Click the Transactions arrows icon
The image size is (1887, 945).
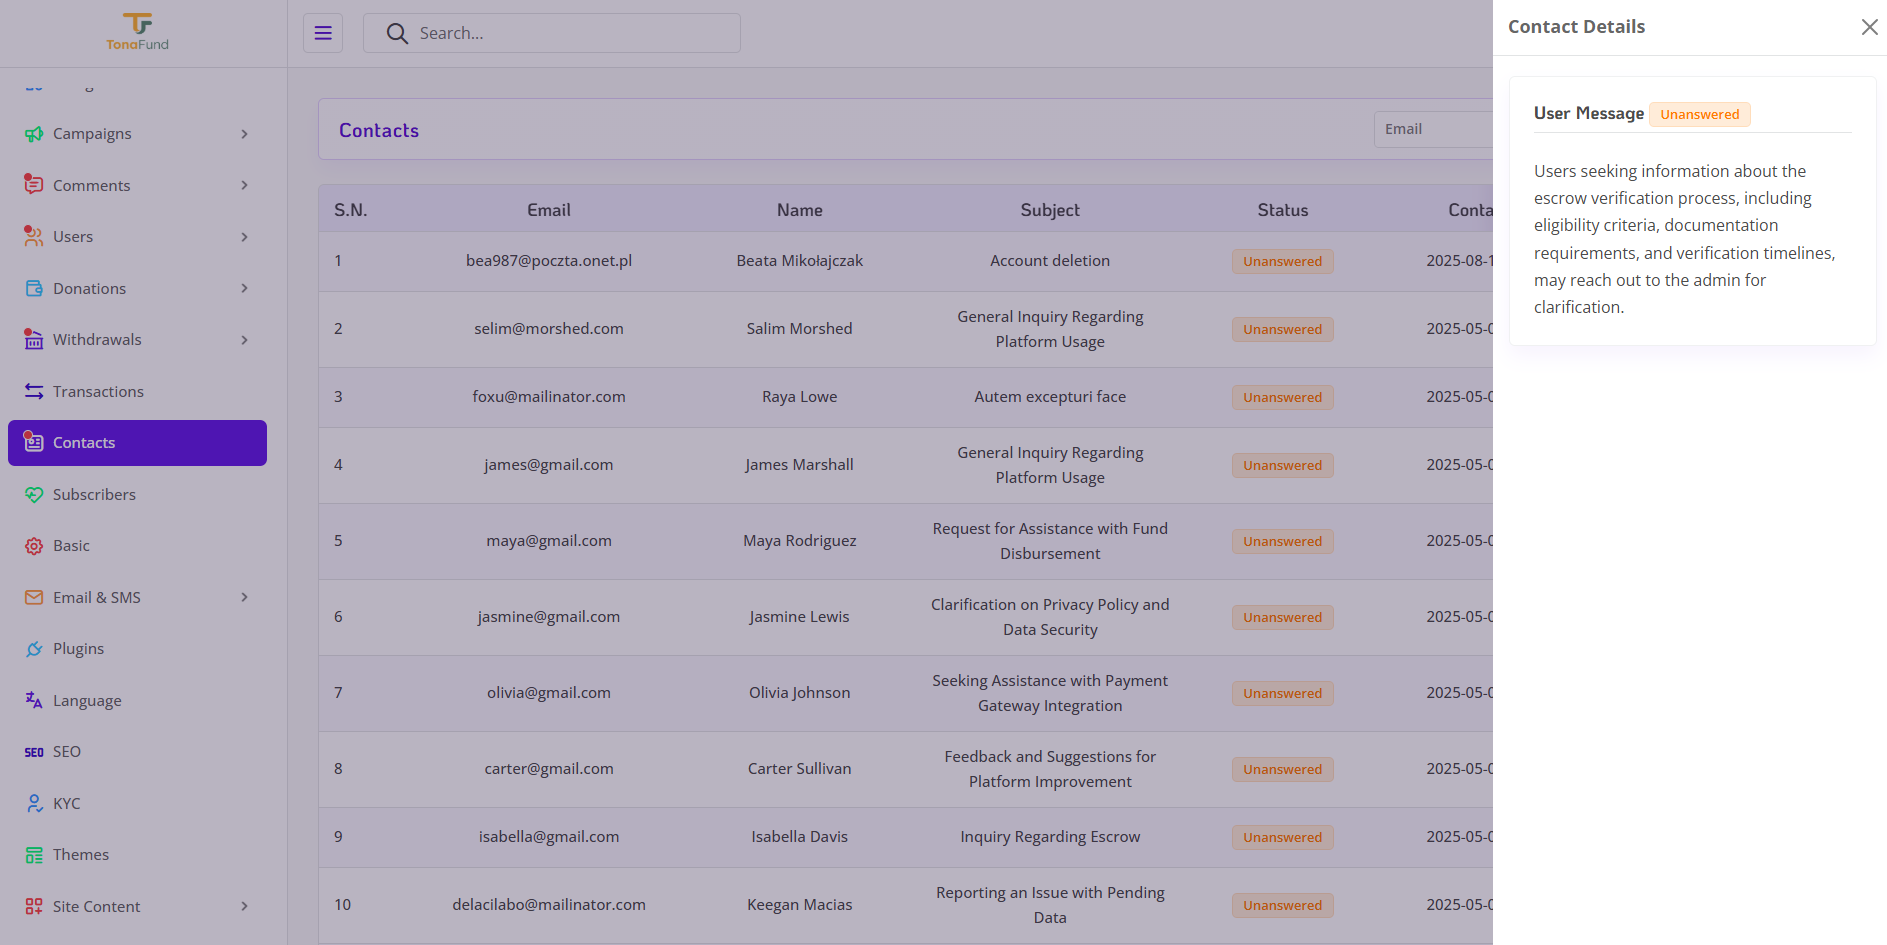[34, 391]
